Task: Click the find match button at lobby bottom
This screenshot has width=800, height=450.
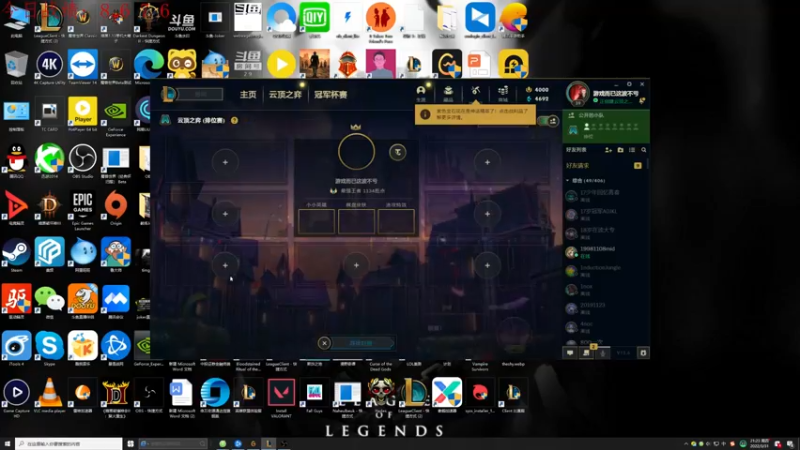Action: (363, 343)
